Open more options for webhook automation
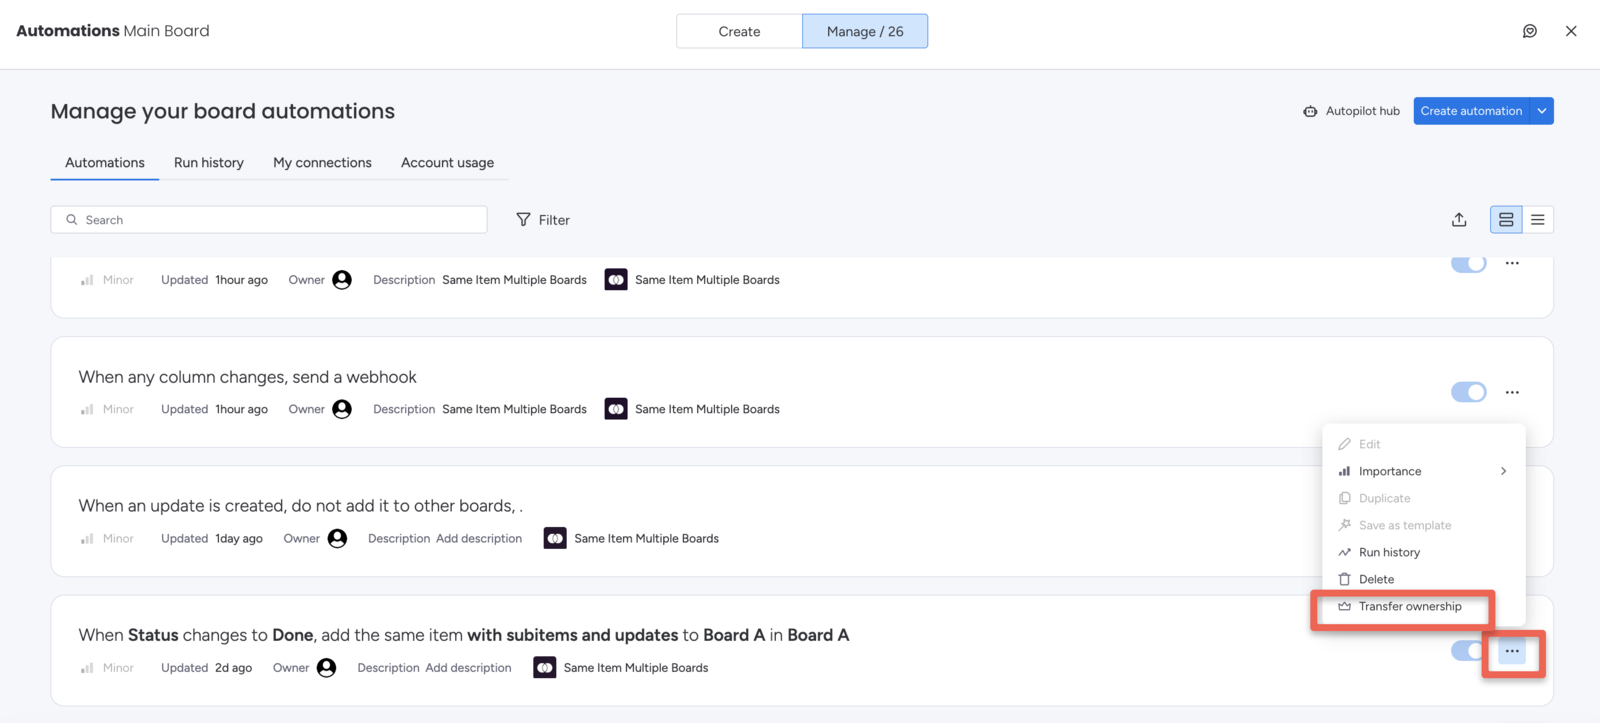 coord(1512,392)
